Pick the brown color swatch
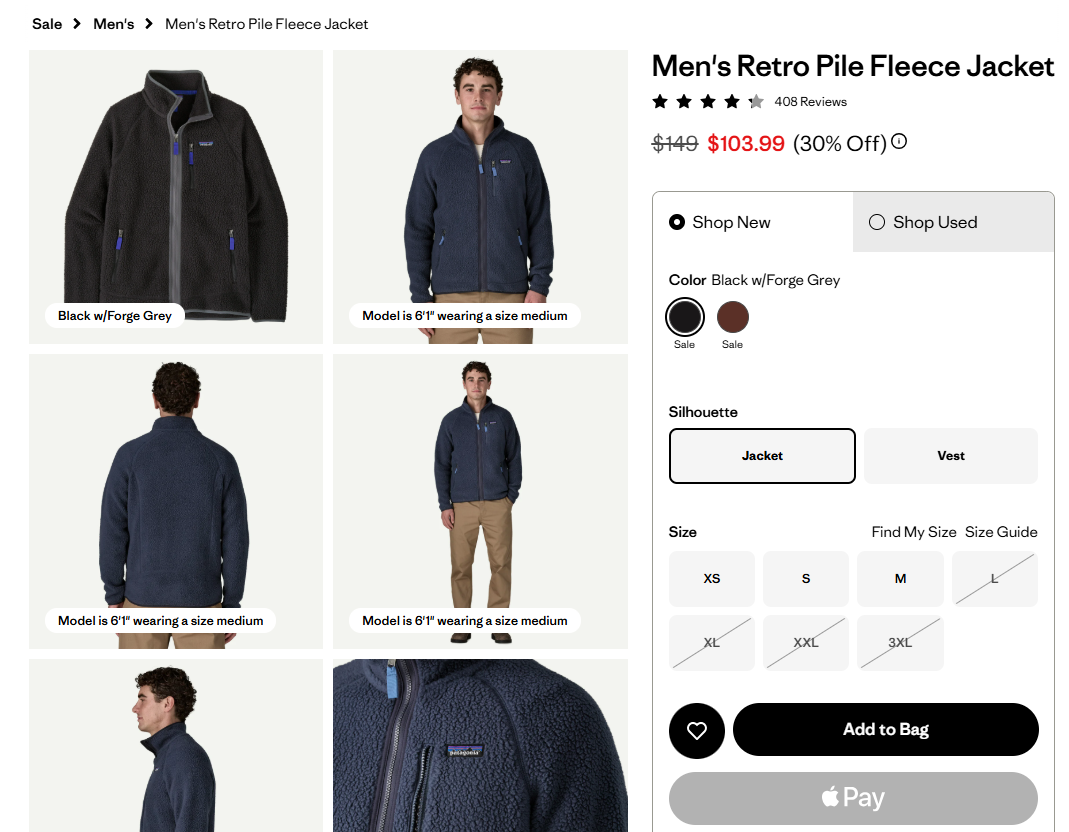This screenshot has height=832, width=1069. [x=733, y=318]
